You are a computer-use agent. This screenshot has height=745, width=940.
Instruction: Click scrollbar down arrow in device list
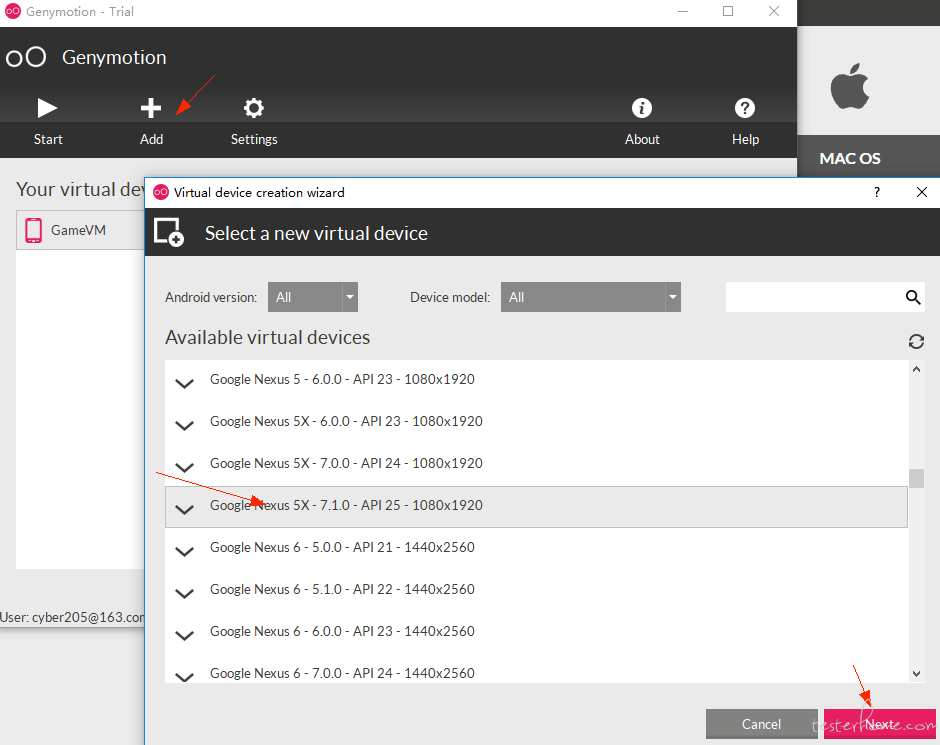click(916, 674)
